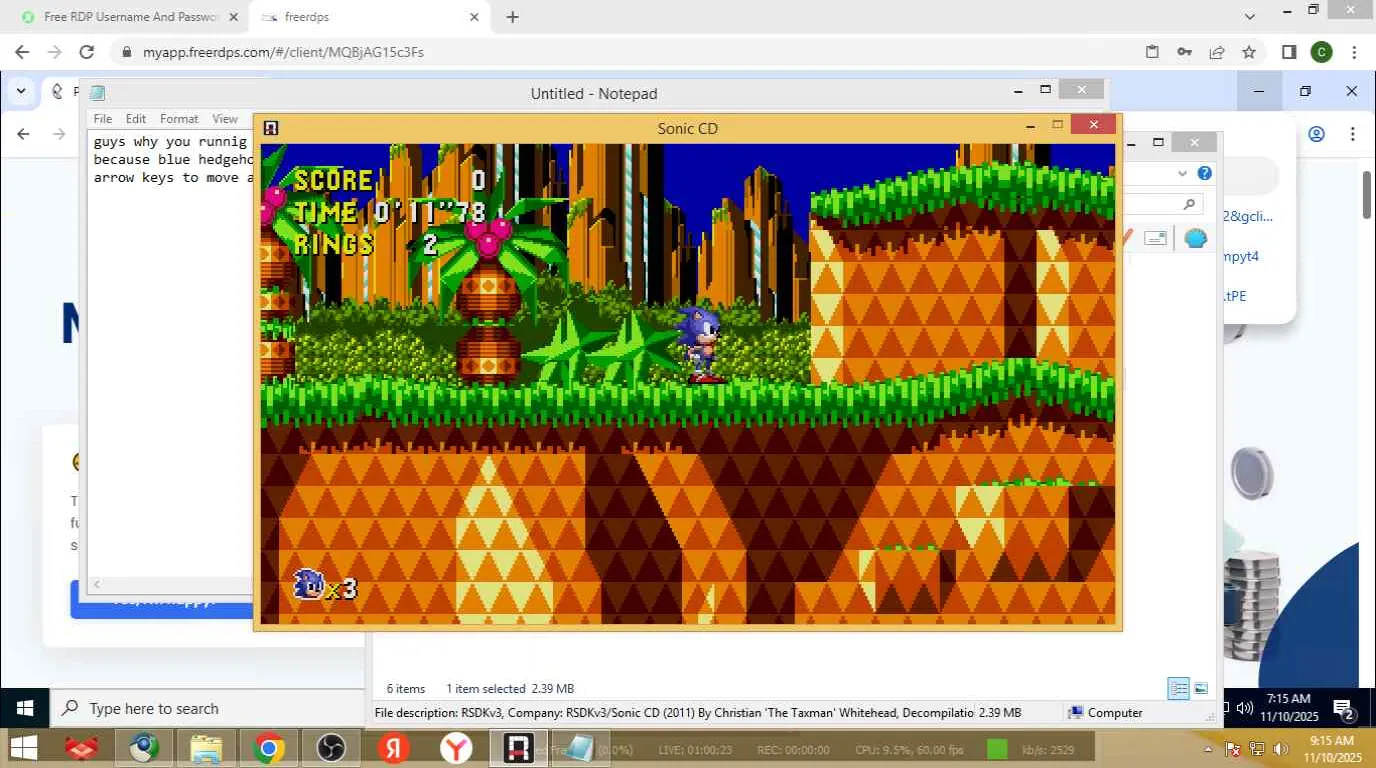This screenshot has width=1376, height=768.
Task: Open Google Chrome from the bottom taskbar
Action: coord(268,748)
